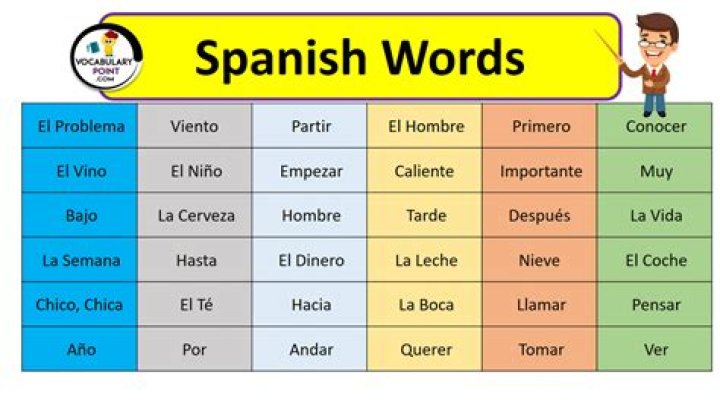
Task: Click the El Hombre cell
Action: click(x=426, y=127)
